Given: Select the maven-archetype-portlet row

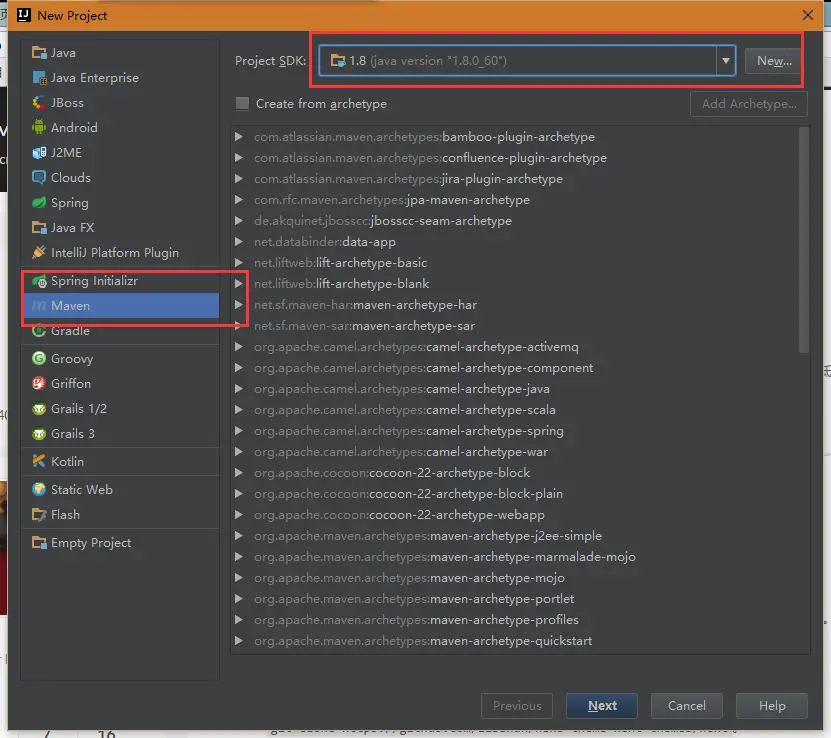Looking at the screenshot, I should pos(515,599).
